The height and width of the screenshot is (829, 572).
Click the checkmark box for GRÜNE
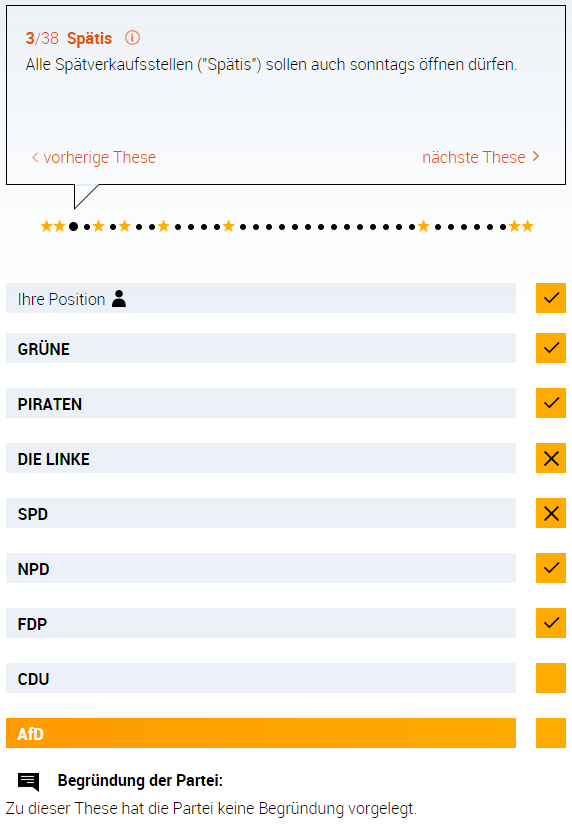point(551,348)
